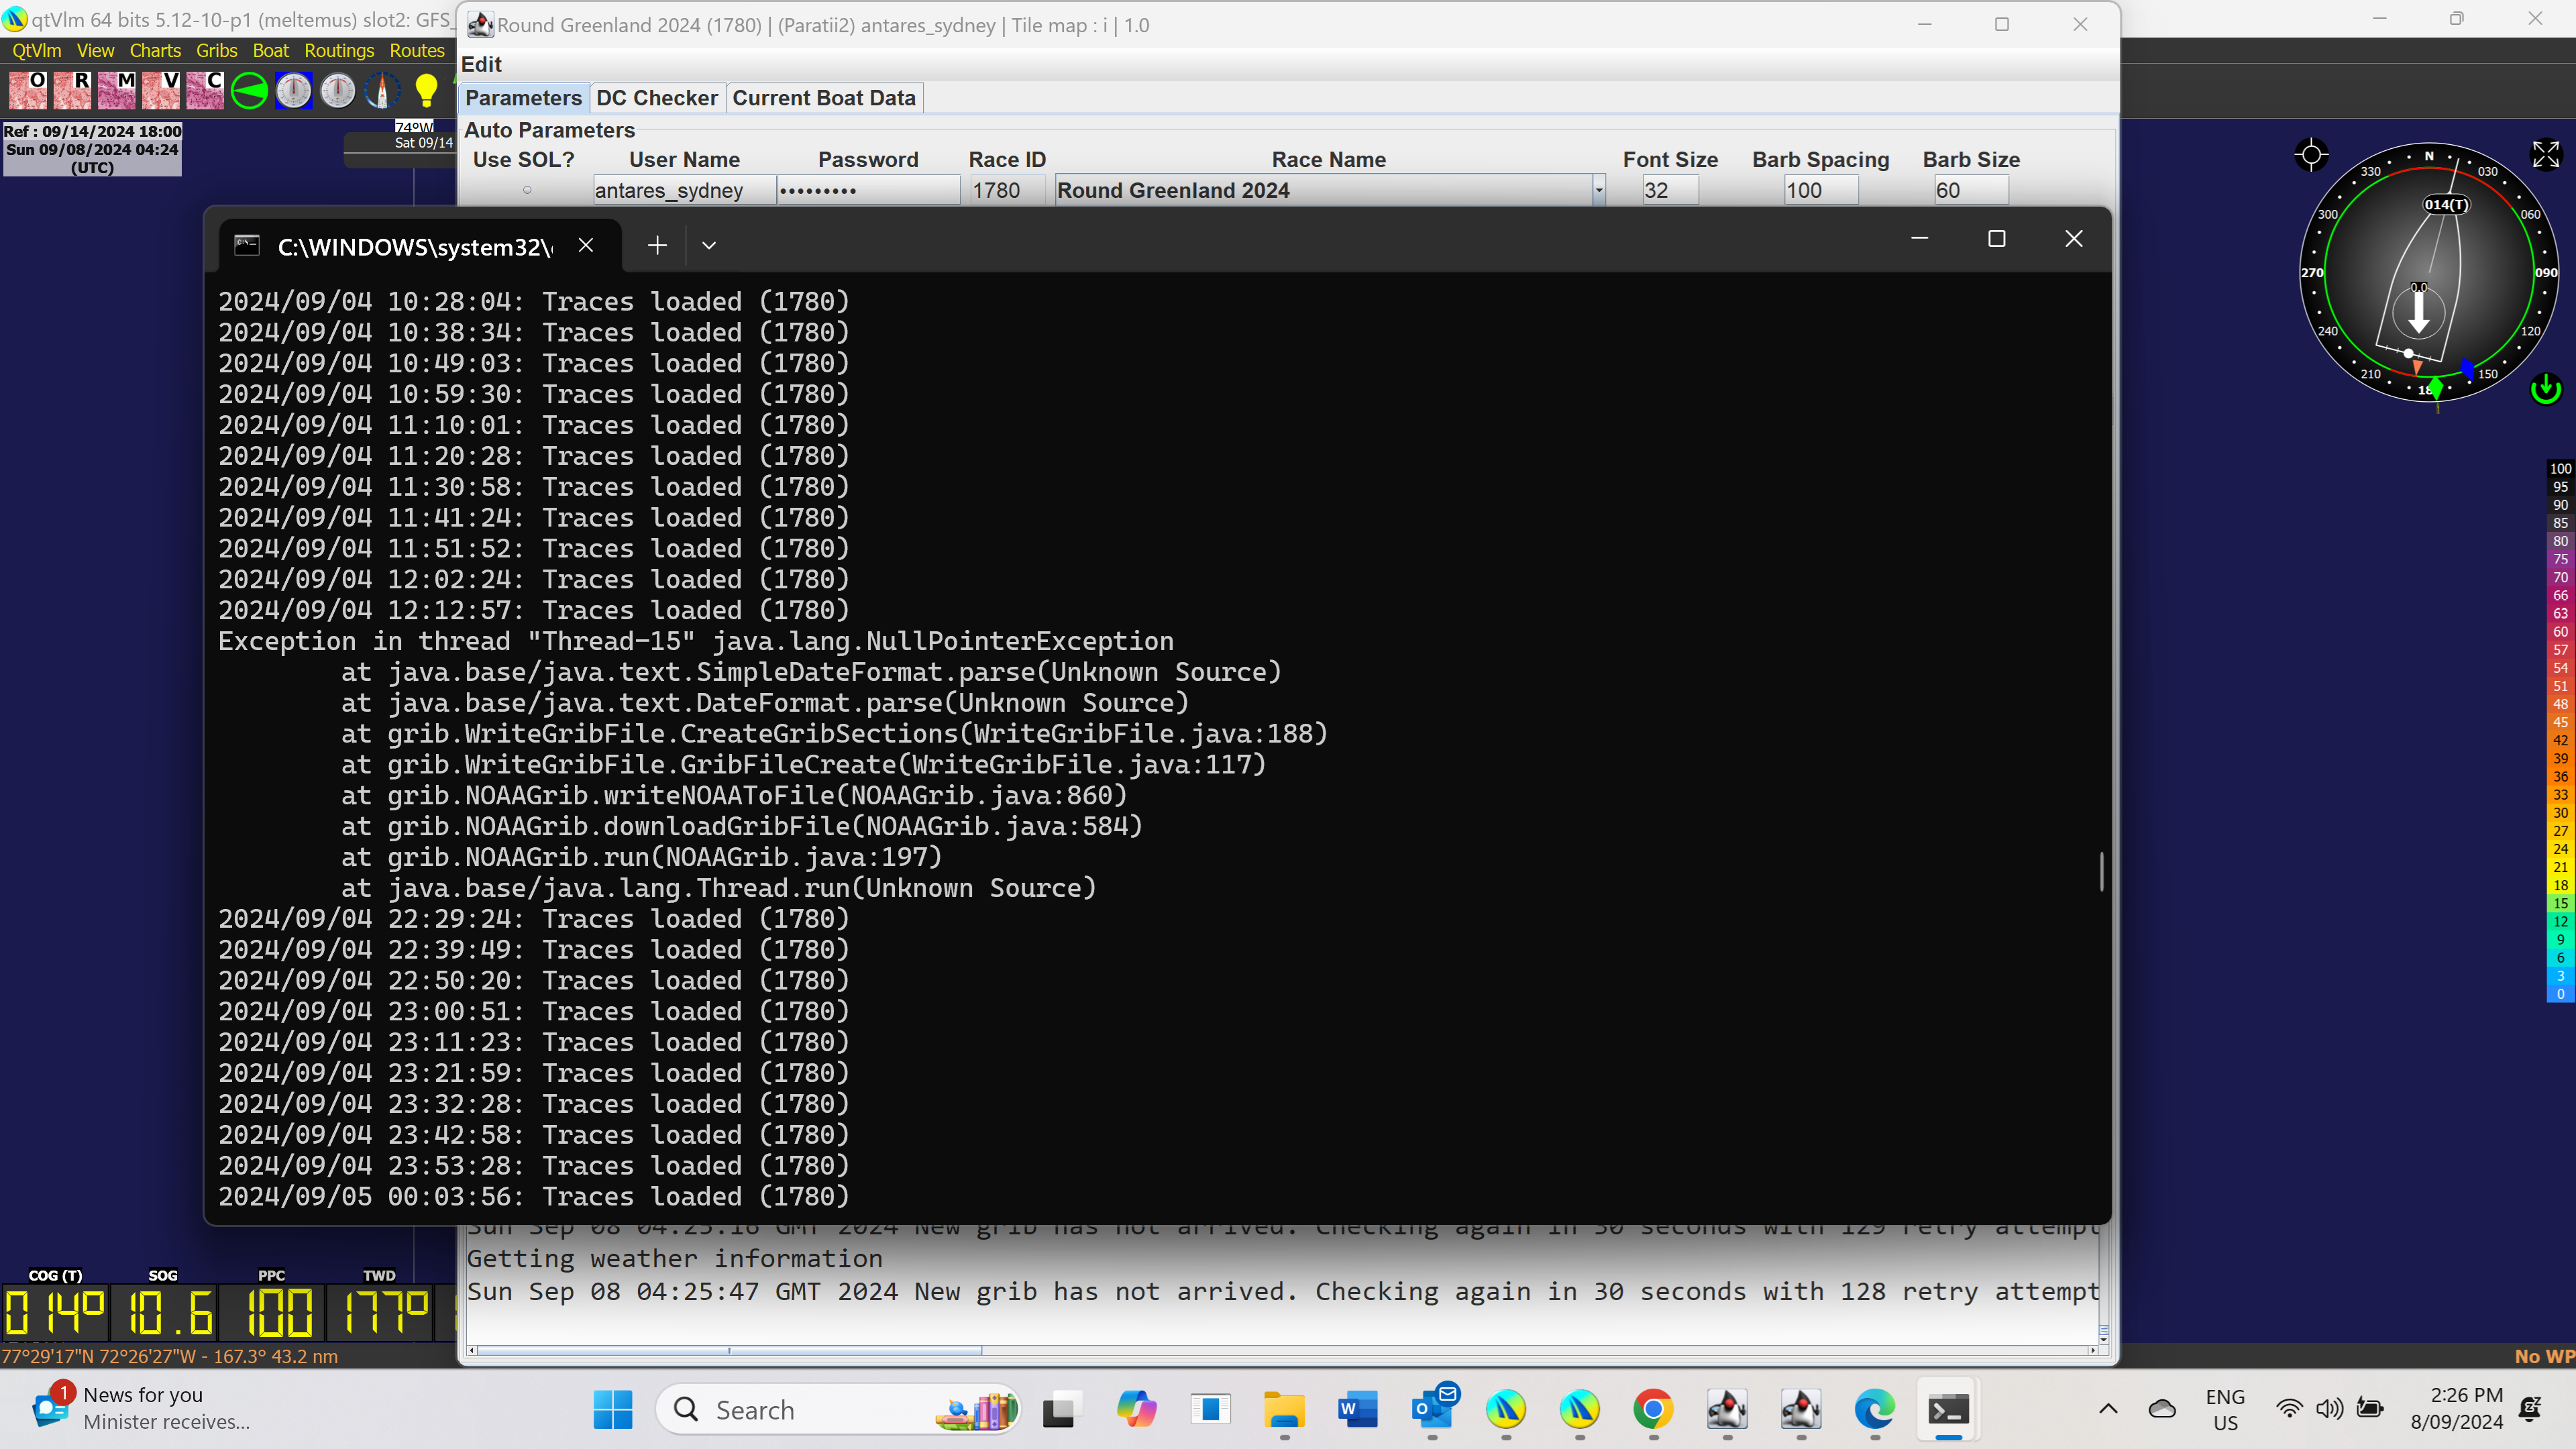2576x1449 pixels.
Task: Open the Gribs menu
Action: [216, 50]
